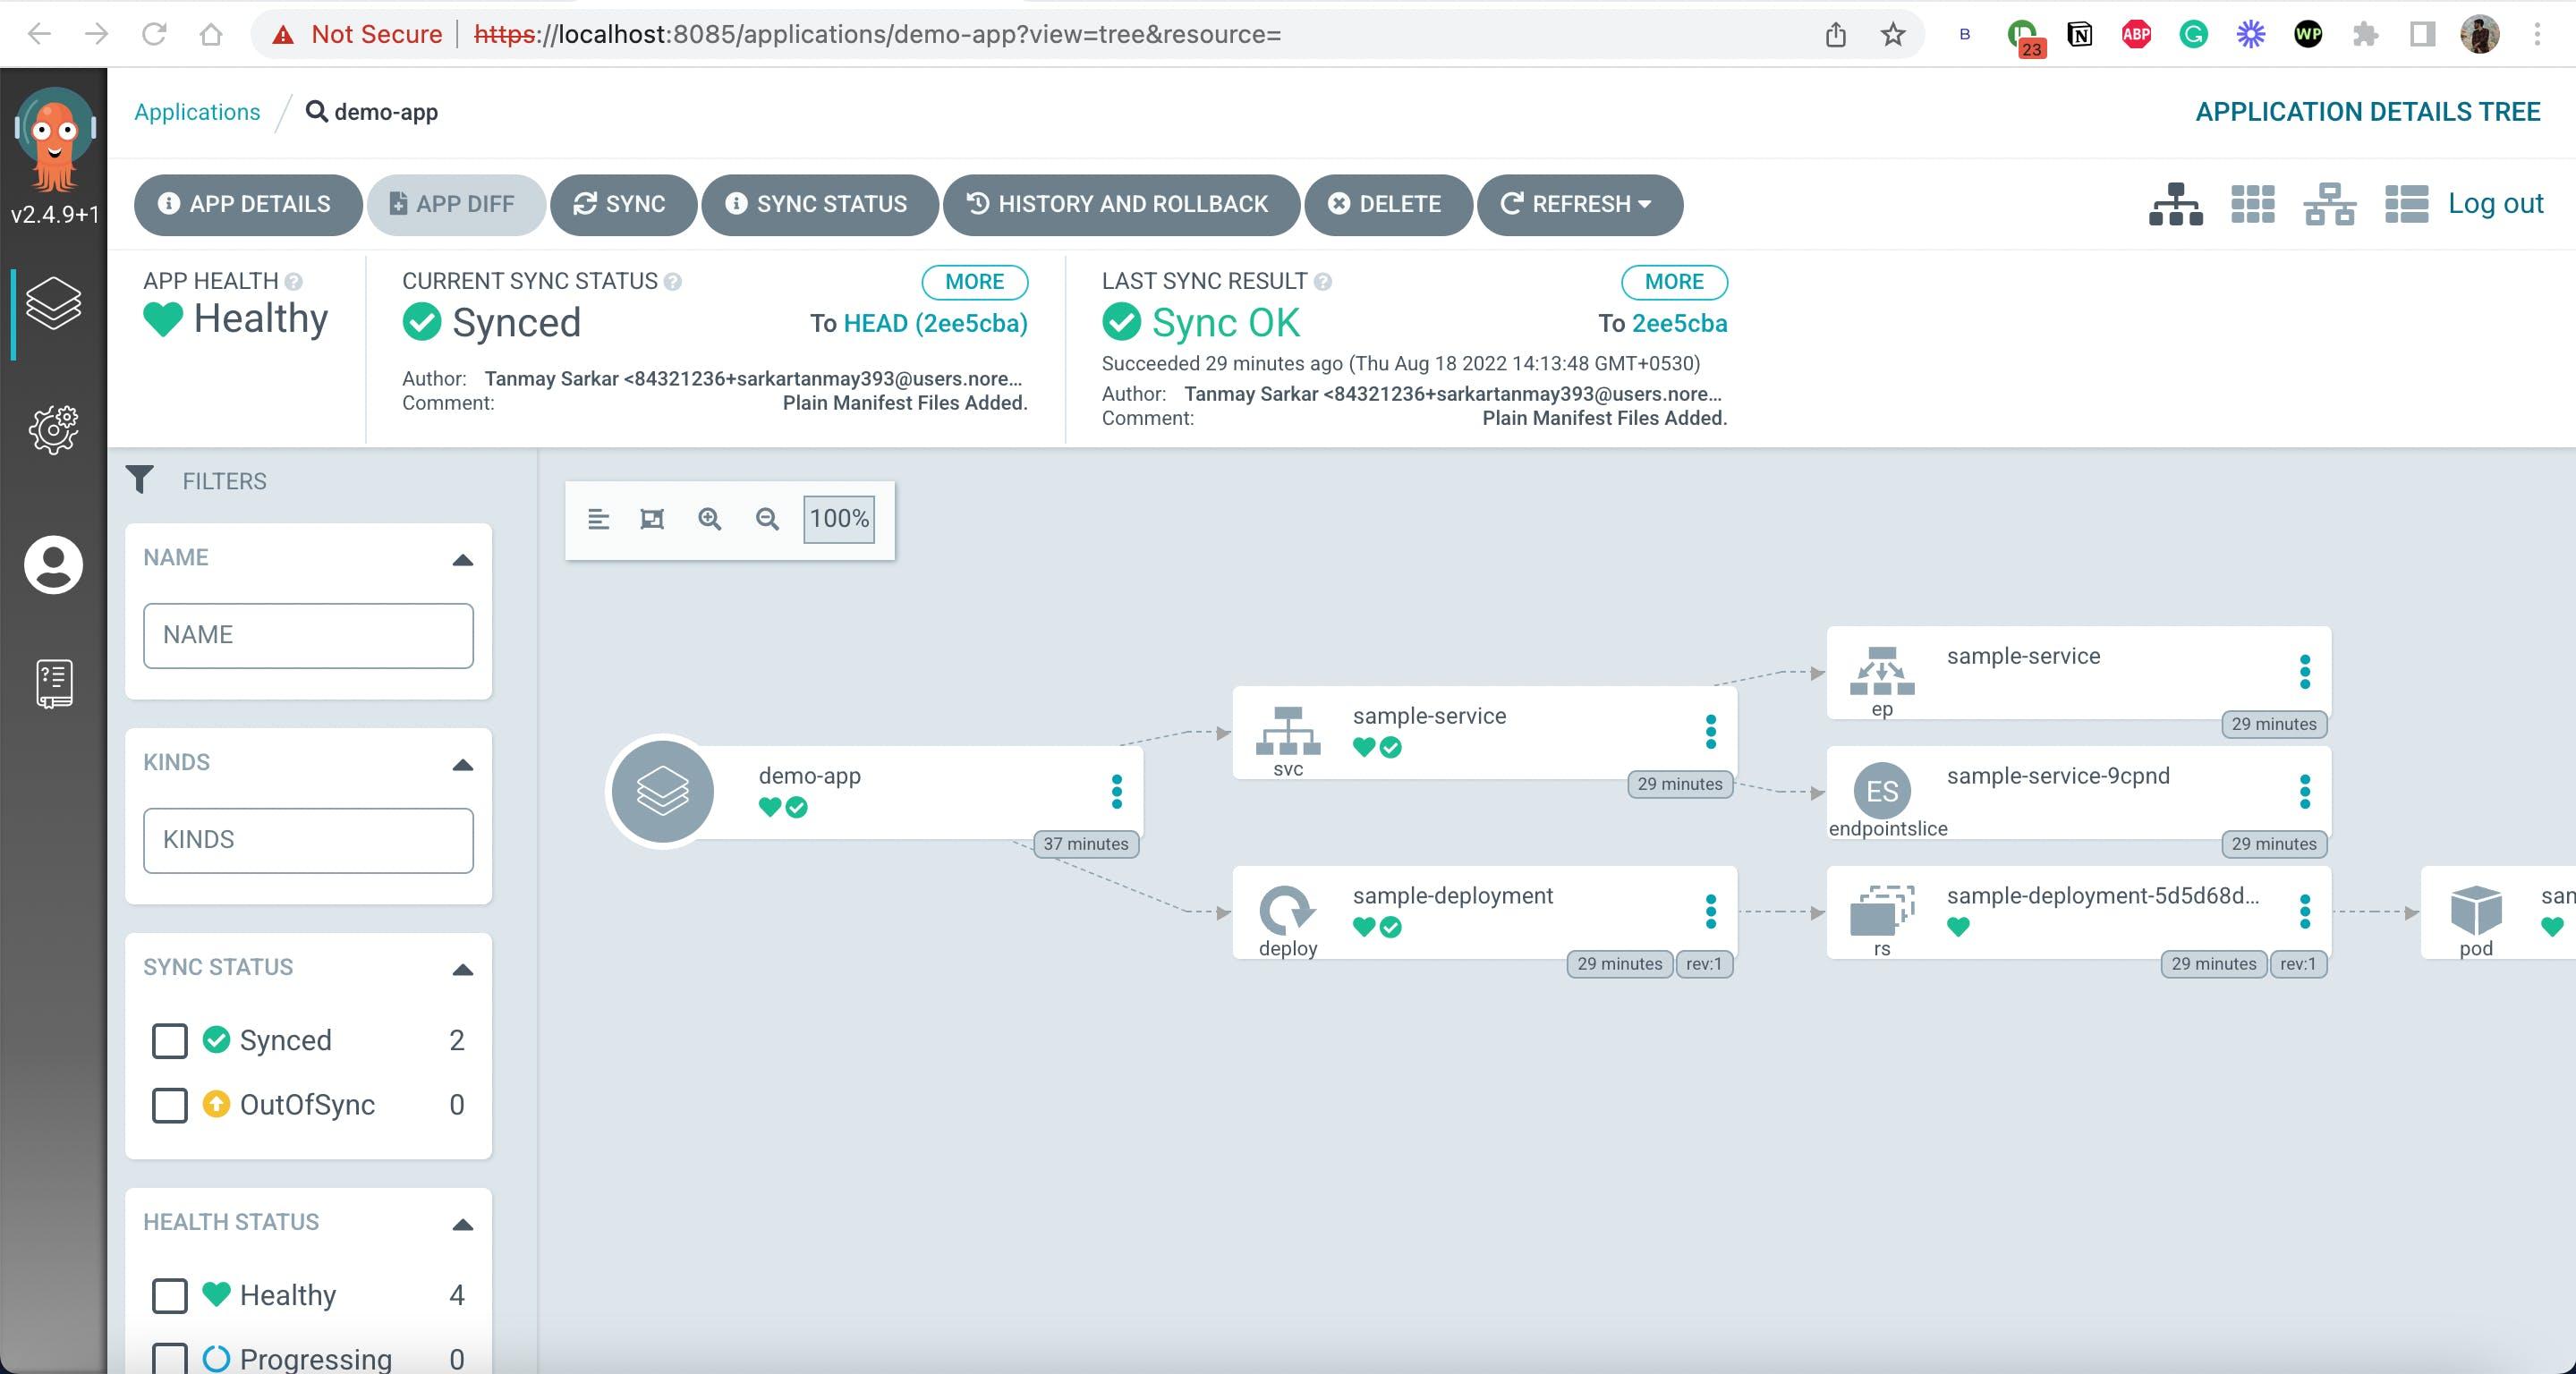Switch to Pods view icon
The height and width of the screenshot is (1374, 2576).
(x=2252, y=204)
